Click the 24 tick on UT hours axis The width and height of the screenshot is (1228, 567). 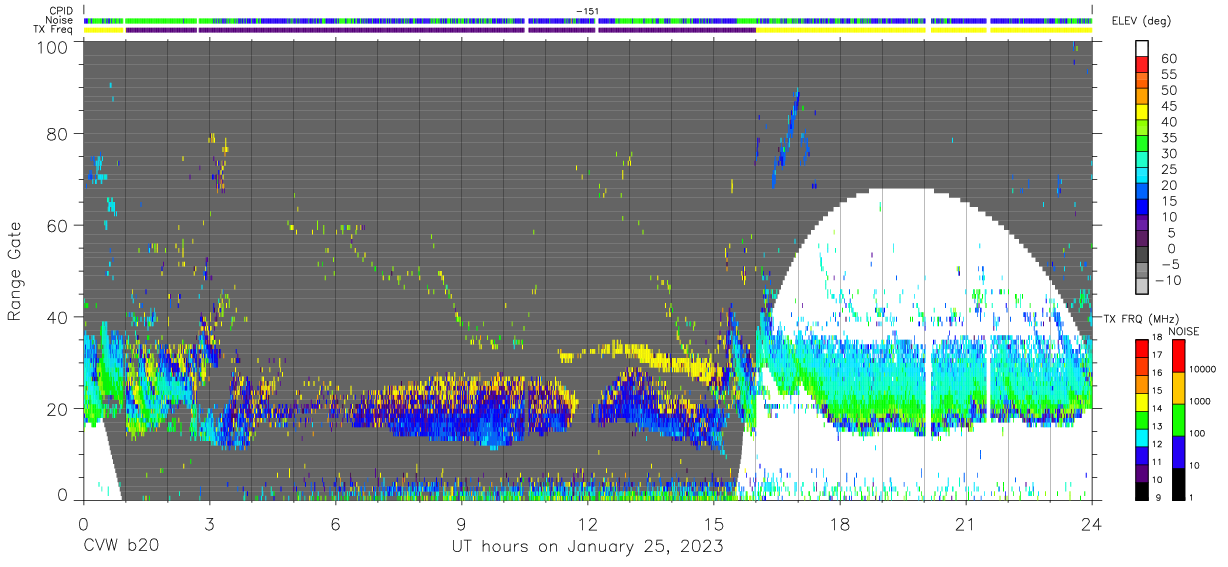pyautogui.click(x=1092, y=523)
